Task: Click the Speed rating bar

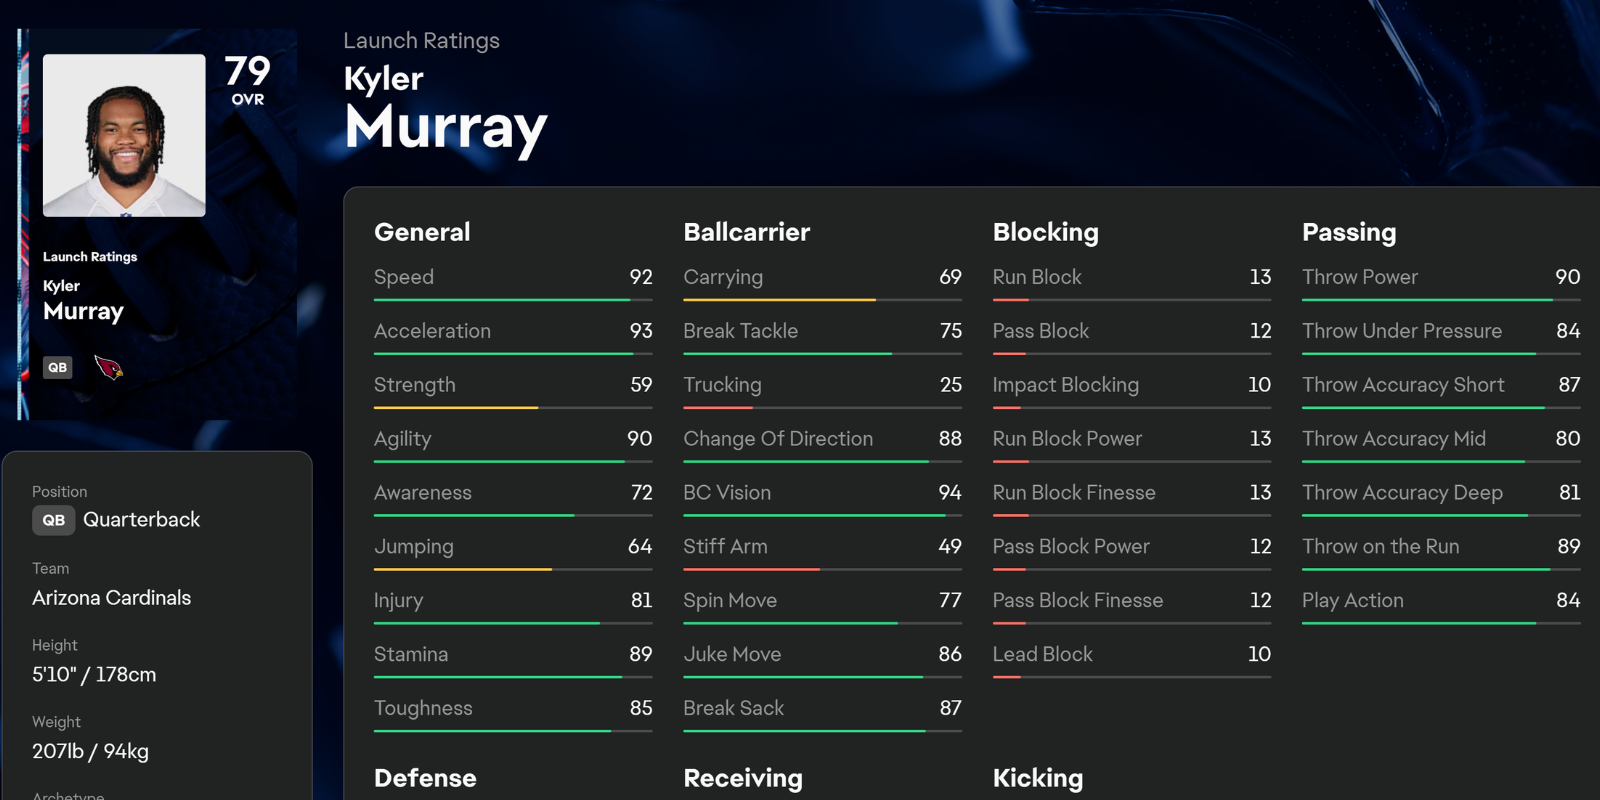Action: pos(513,299)
